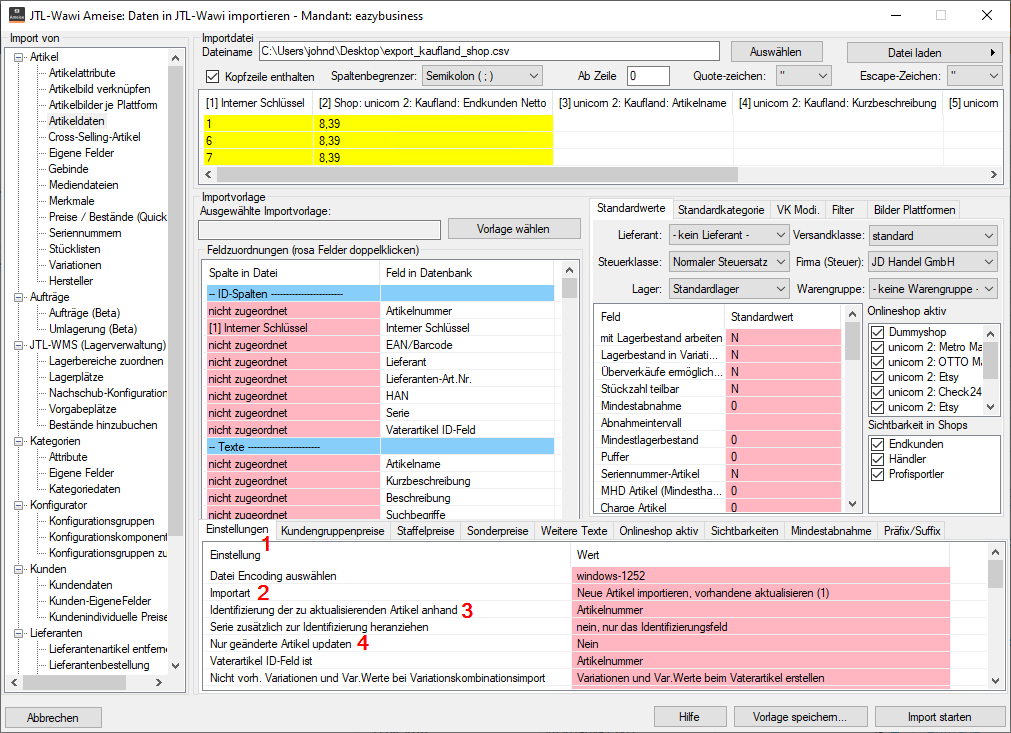The width and height of the screenshot is (1011, 733).
Task: Click column header [3] unicom 2: Kaufland: Artikelname
Action: [x=642, y=103]
